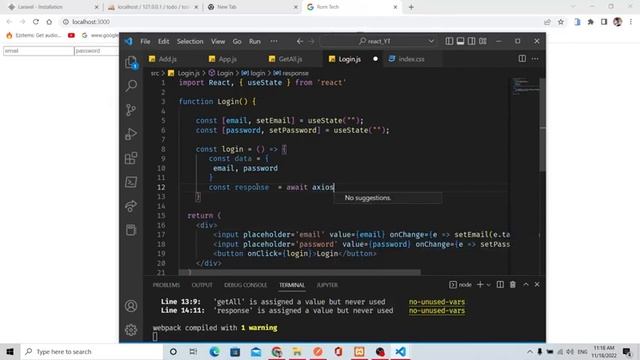Viewport: 640px width, 360px height.
Task: Open the View menu
Action: [218, 41]
